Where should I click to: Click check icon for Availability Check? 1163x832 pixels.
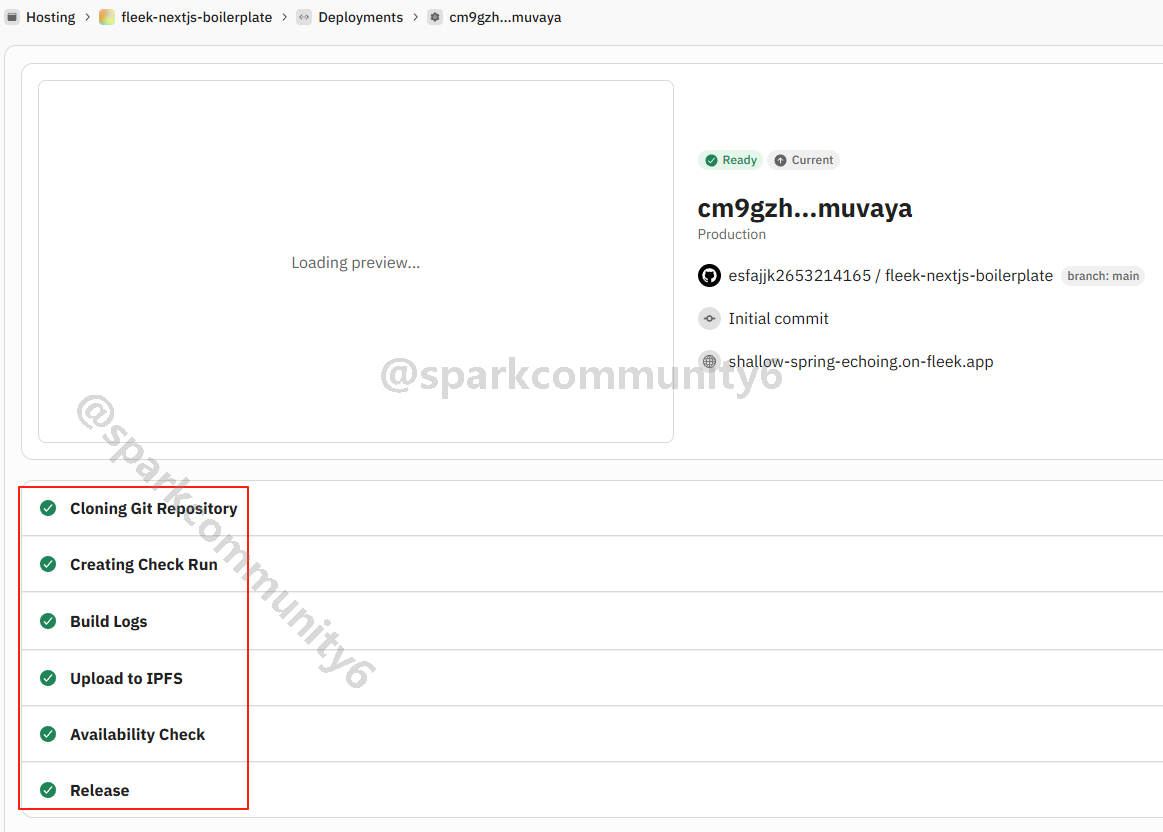tap(48, 734)
